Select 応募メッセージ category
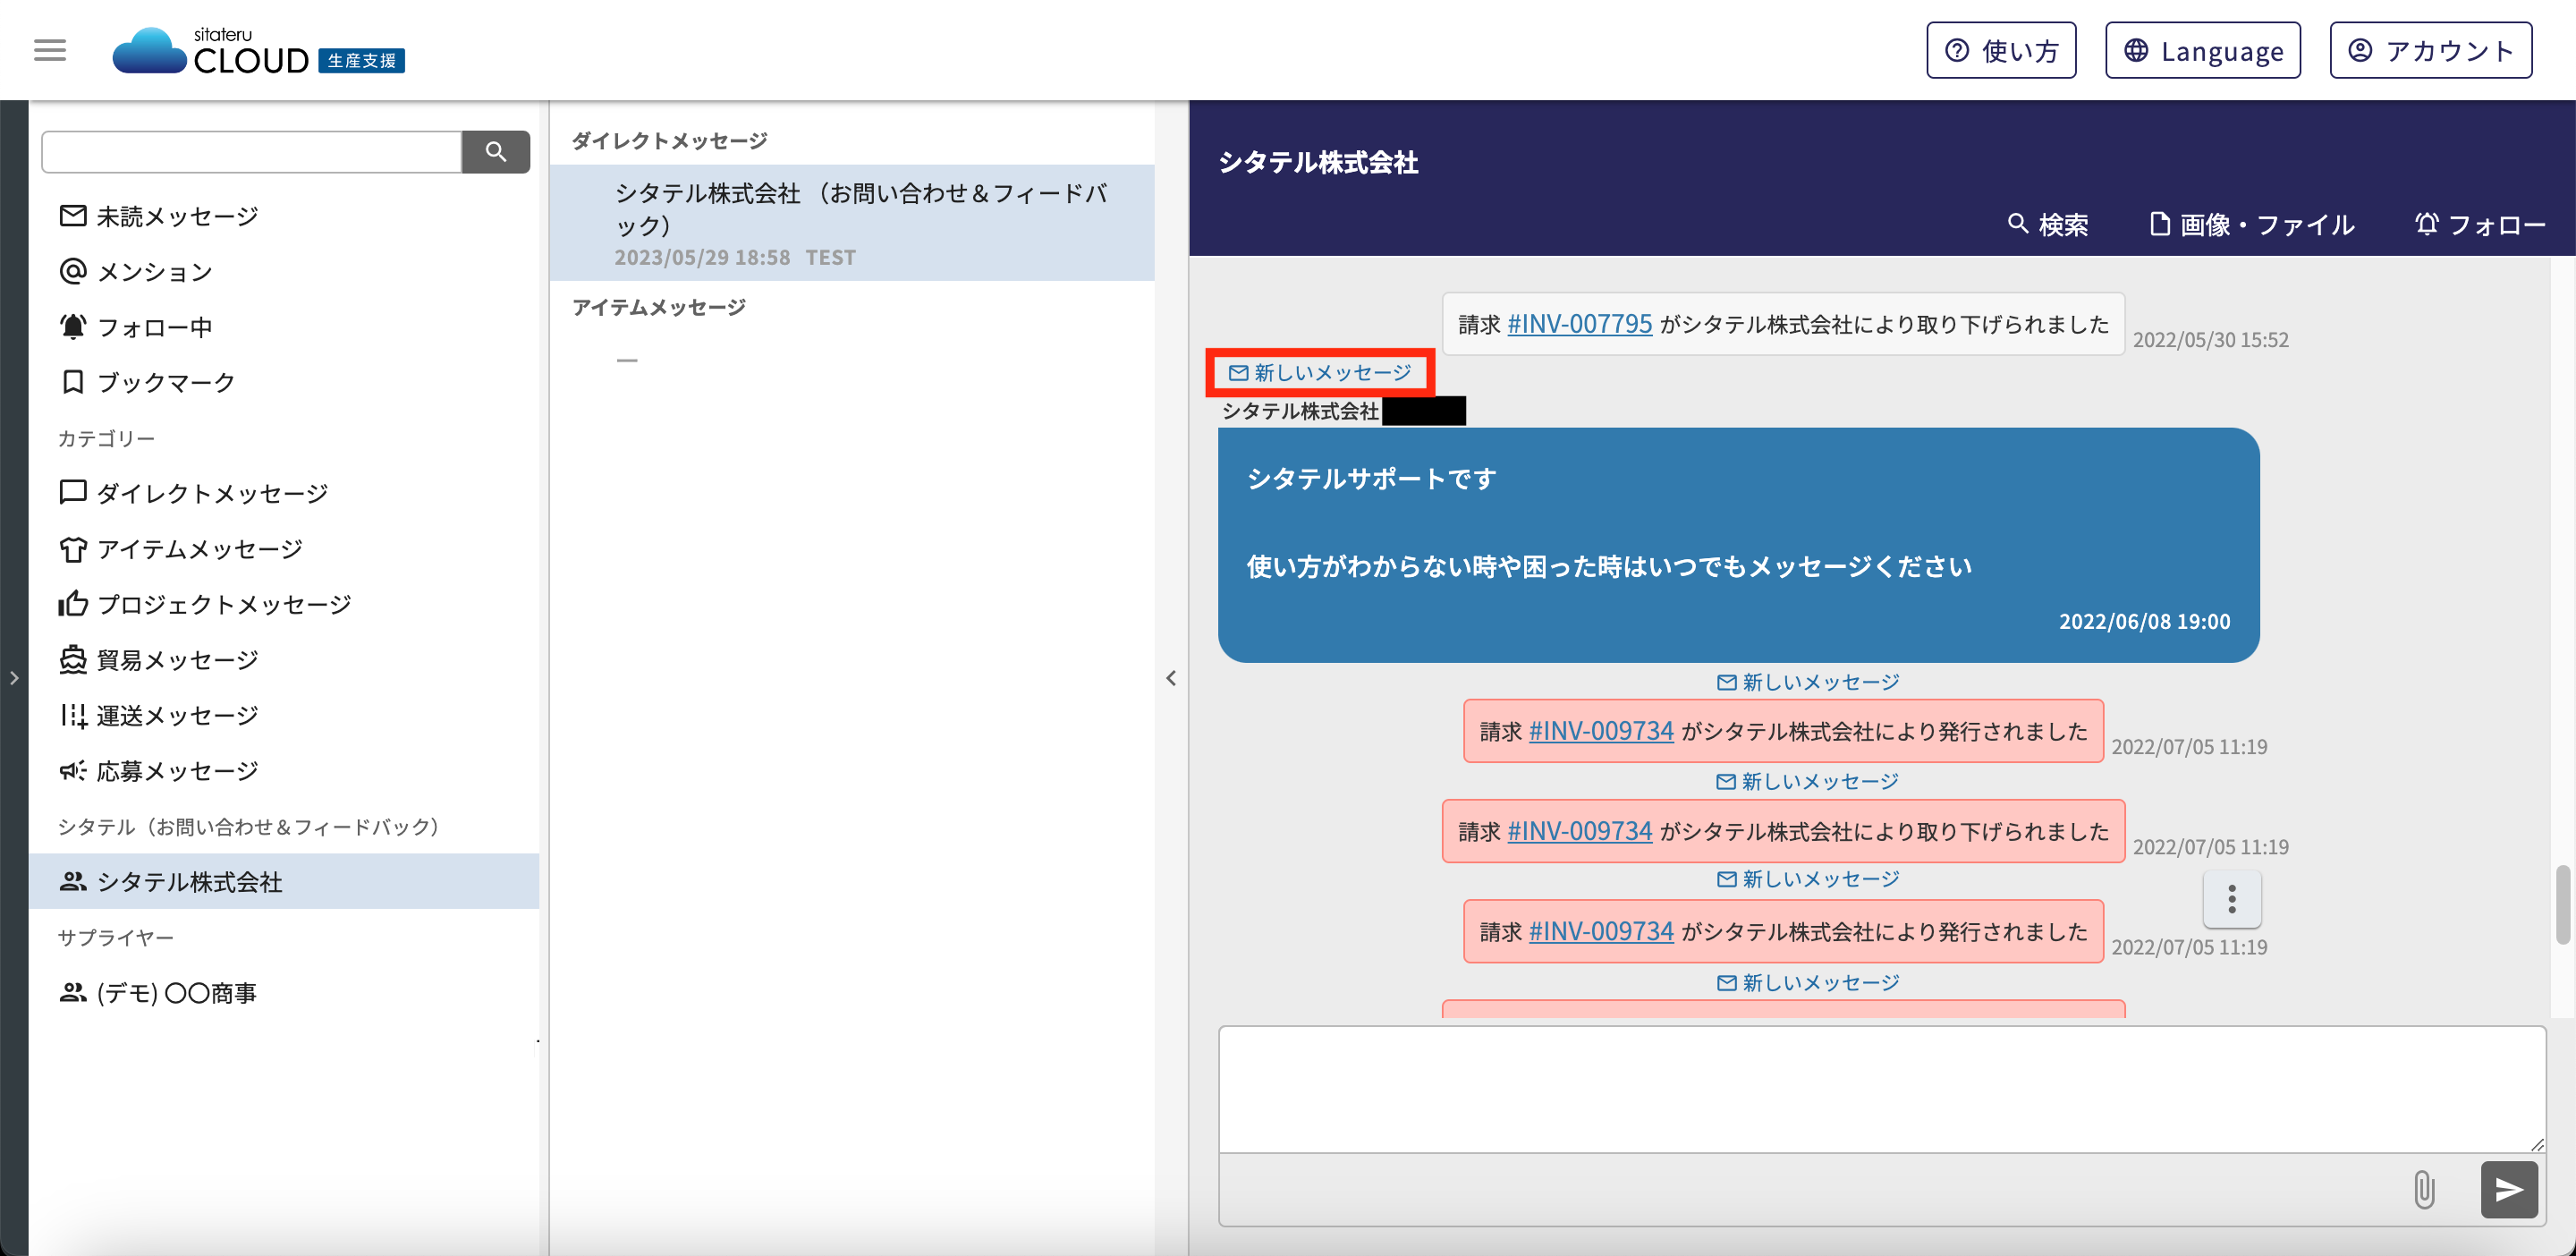 tap(285, 771)
